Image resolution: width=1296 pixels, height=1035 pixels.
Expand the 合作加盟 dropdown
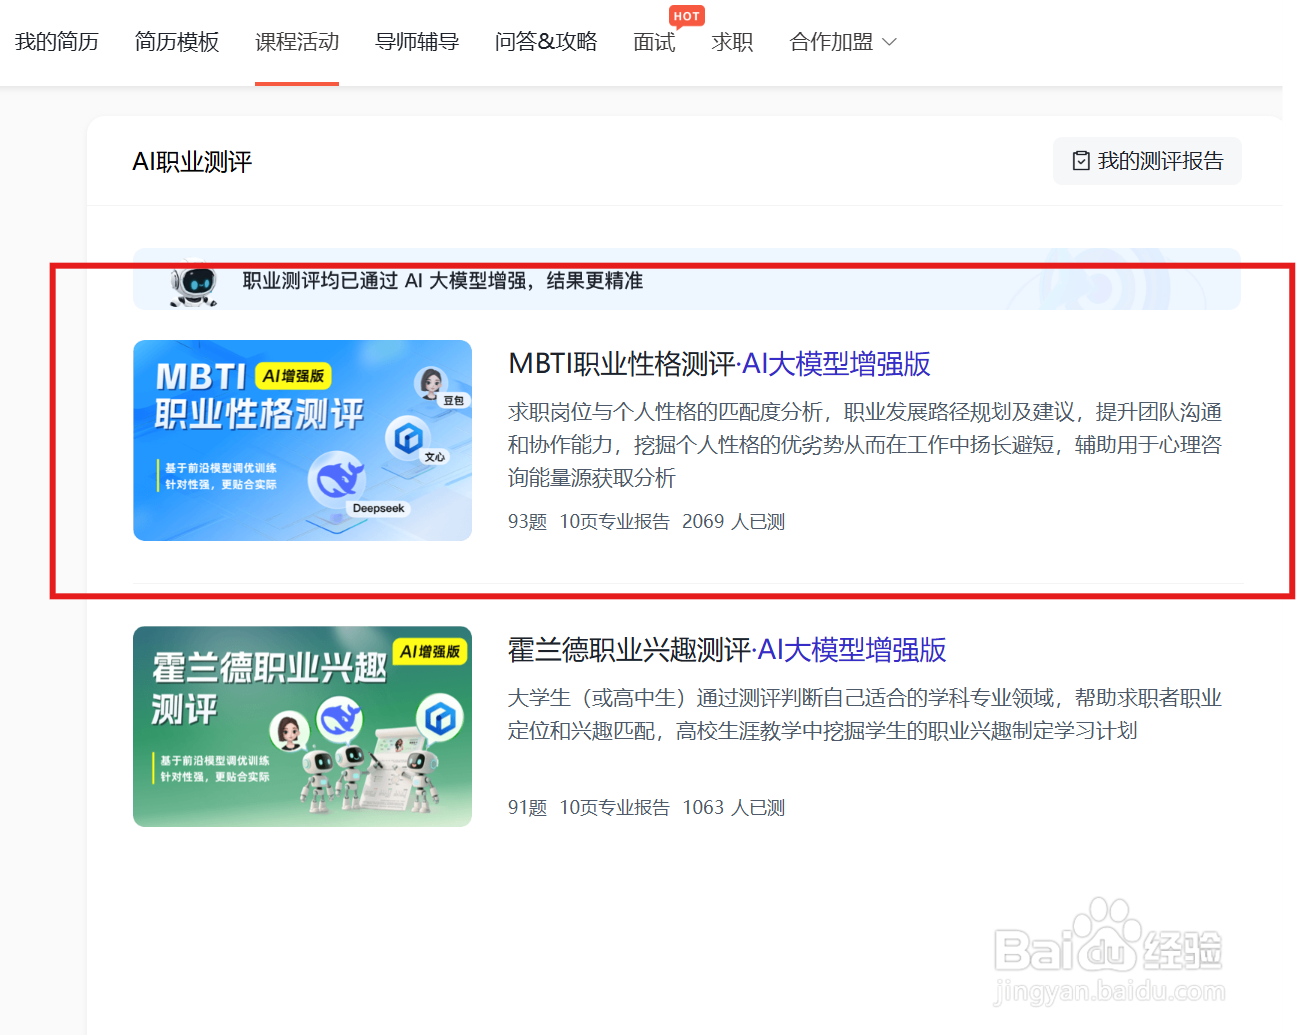coord(843,42)
